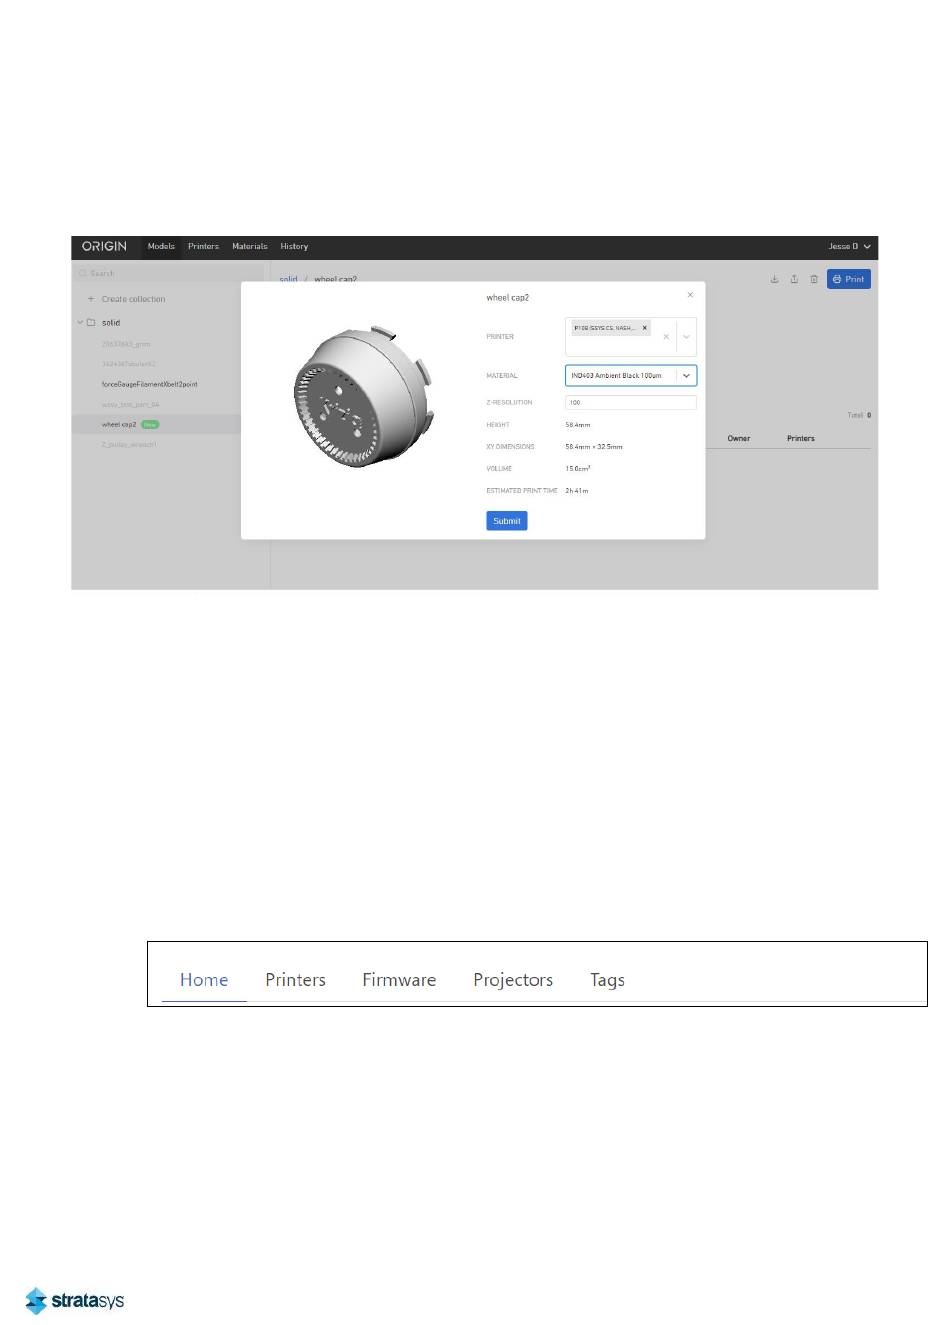Viewport: 950px width, 1325px height.
Task: Click the XY Dimensions value 58.4mm × 32.5mm
Action: 594,447
